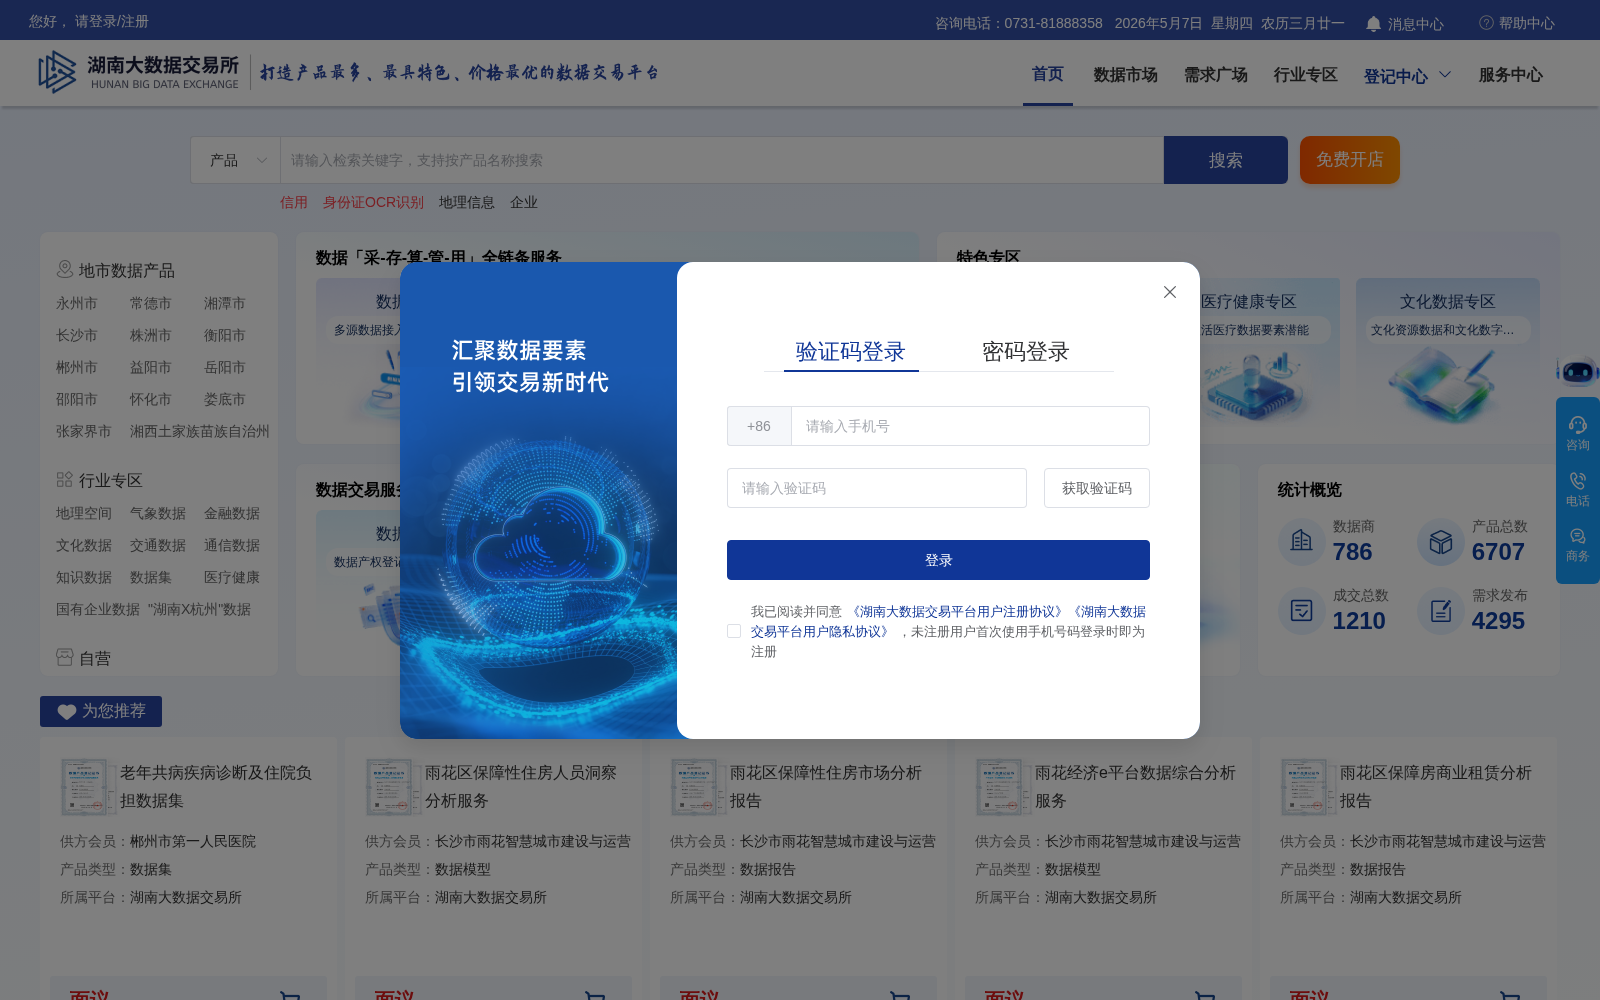The height and width of the screenshot is (1000, 1600).
Task: Click the search keyword input box
Action: pos(722,160)
